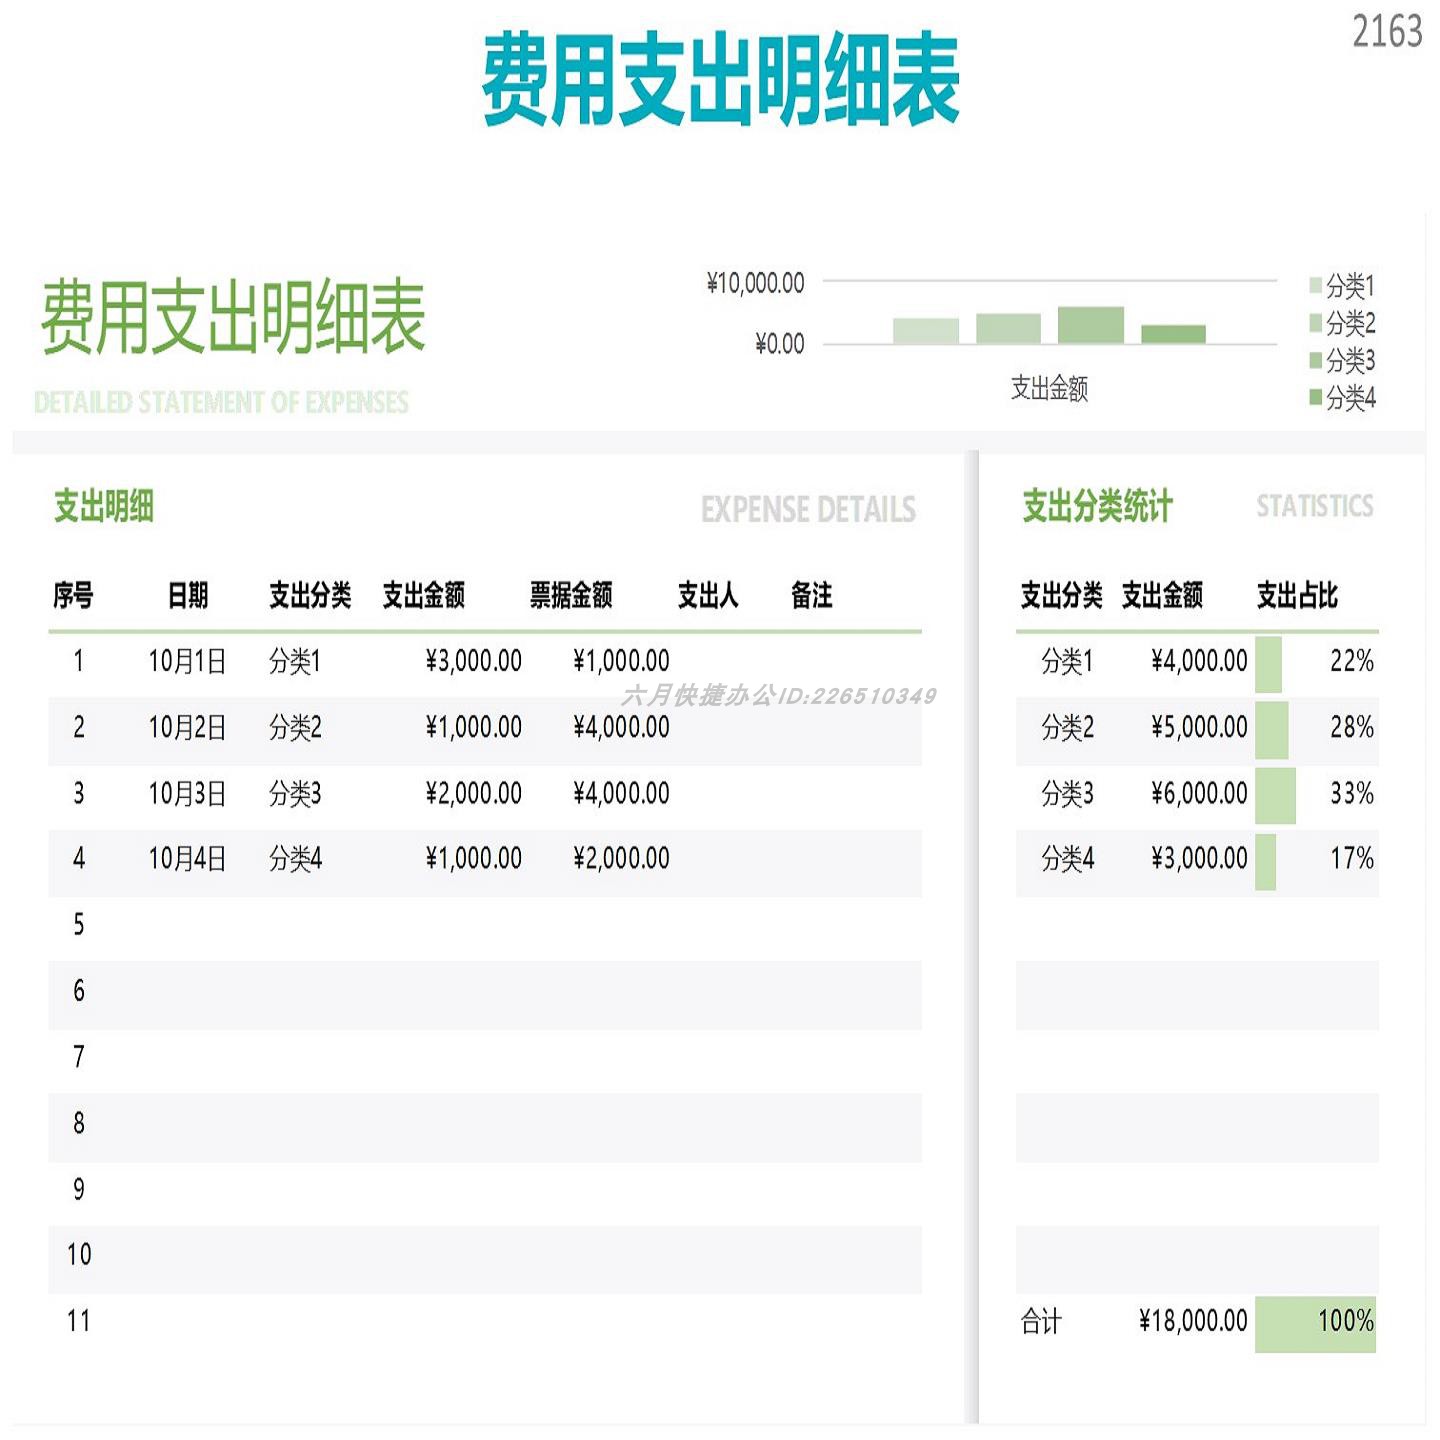Image resolution: width=1440 pixels, height=1440 pixels.
Task: Click the 支出金额 header in the details table
Action: point(424,596)
